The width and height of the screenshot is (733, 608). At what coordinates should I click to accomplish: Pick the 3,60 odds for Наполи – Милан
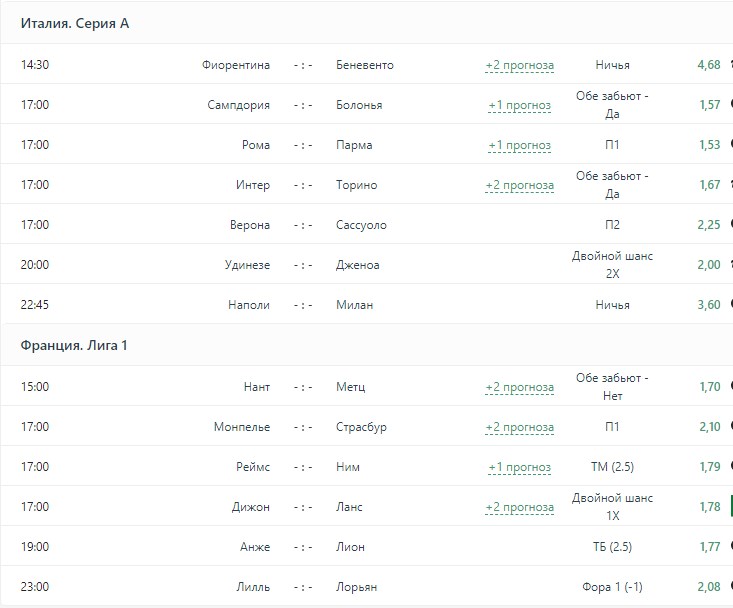(x=709, y=305)
